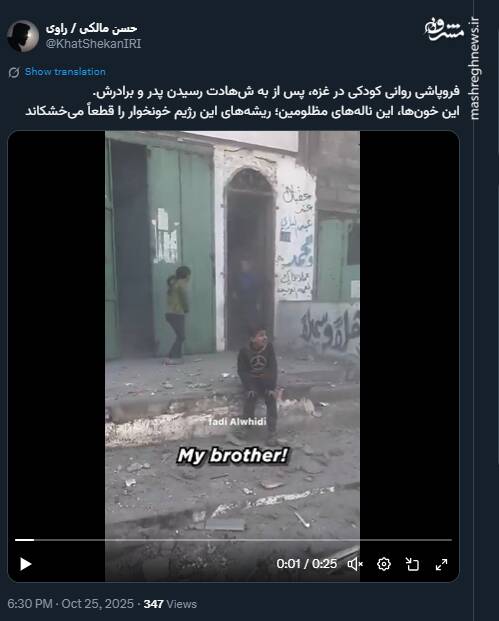Click the fadi Alwhidi watermark
This screenshot has width=499, height=621.
[237, 422]
